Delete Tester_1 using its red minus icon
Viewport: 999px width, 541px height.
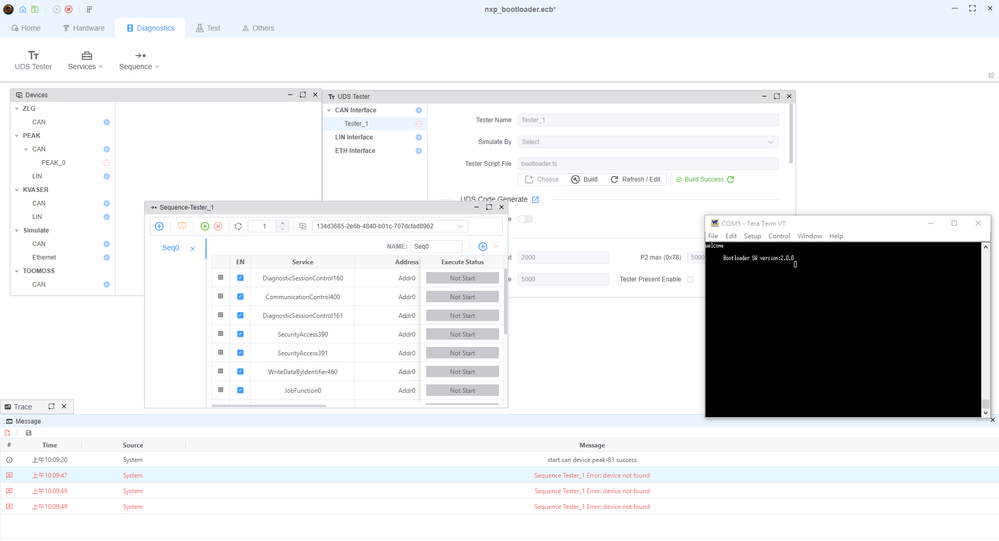419,124
